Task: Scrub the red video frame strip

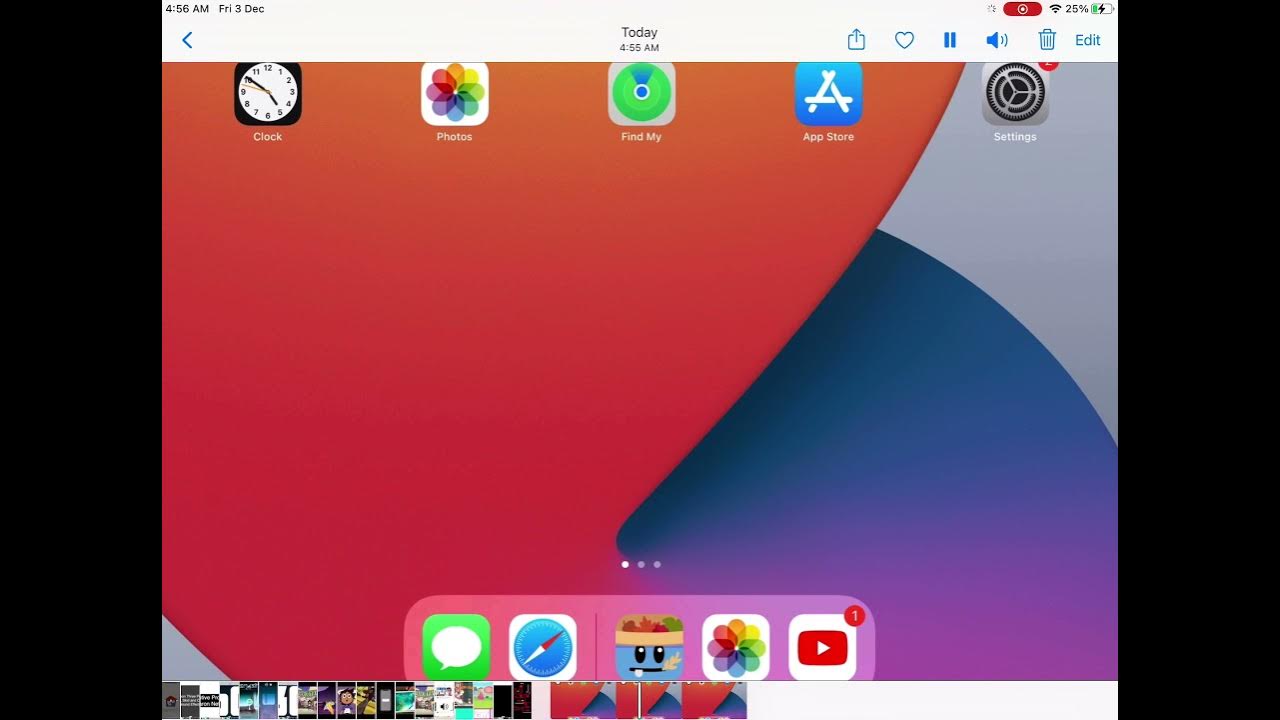Action: pos(648,700)
